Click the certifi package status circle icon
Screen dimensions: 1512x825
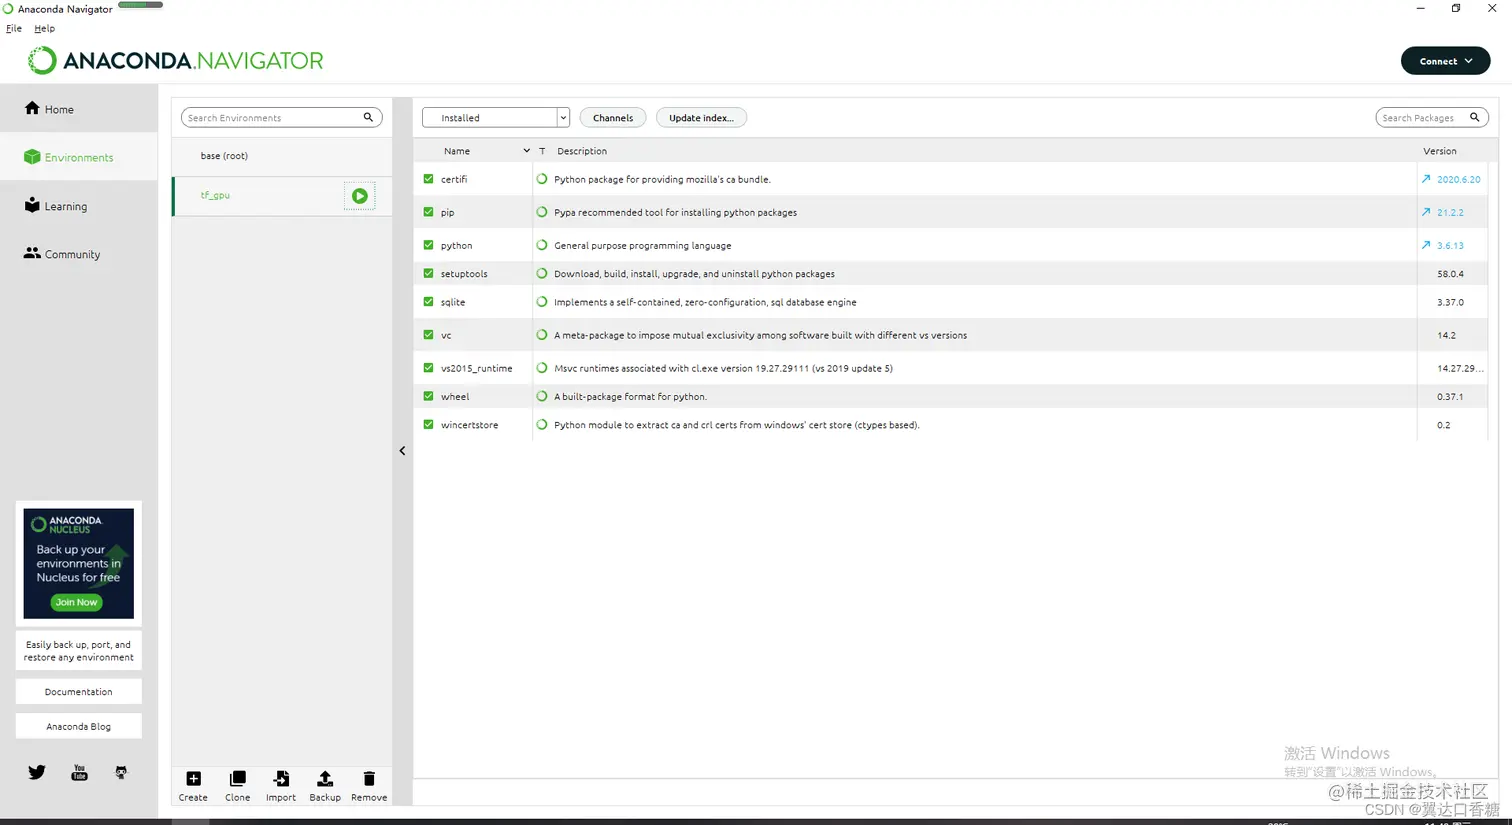click(542, 179)
